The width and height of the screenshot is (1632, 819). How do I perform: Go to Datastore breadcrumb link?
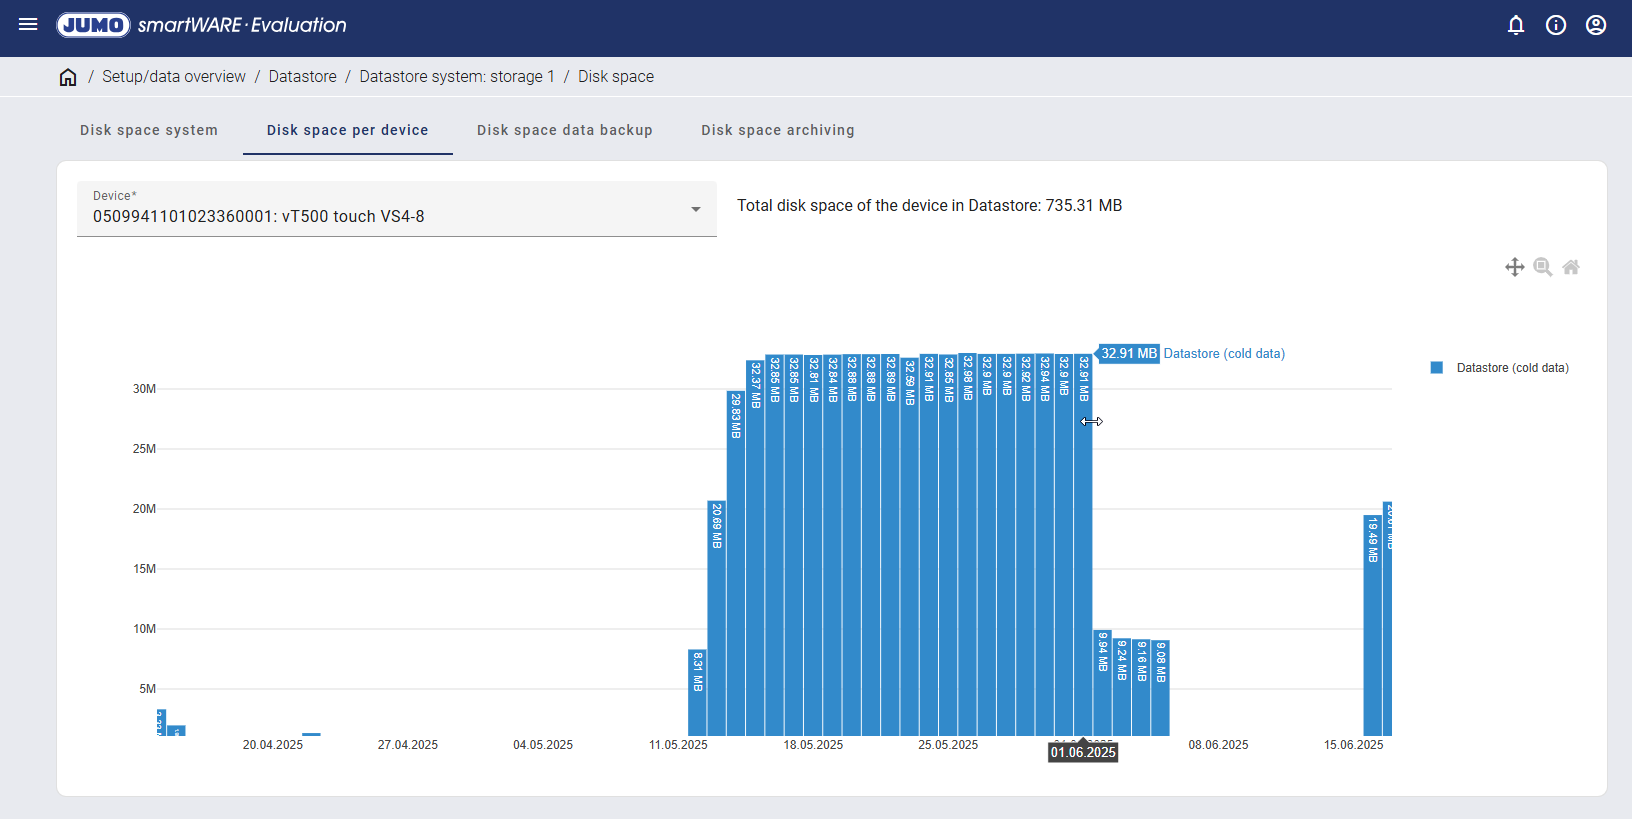[x=302, y=77]
